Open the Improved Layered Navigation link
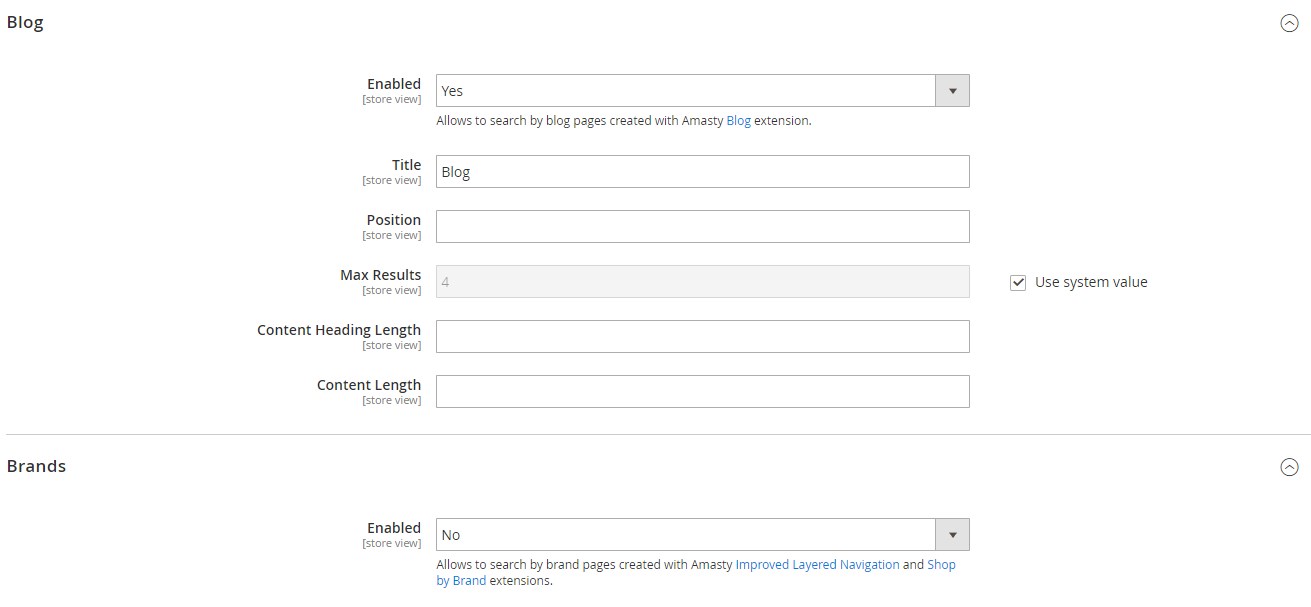The image size is (1311, 607). point(817,565)
